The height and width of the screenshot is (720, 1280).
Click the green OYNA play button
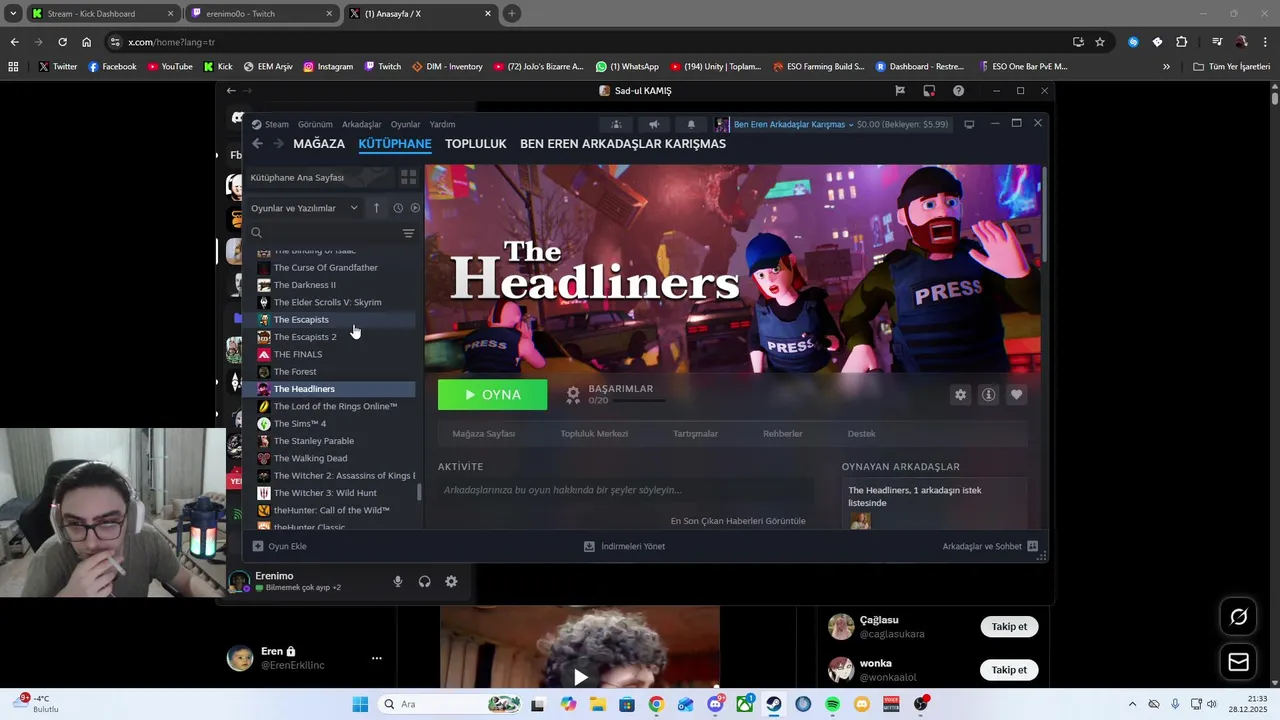click(x=493, y=395)
